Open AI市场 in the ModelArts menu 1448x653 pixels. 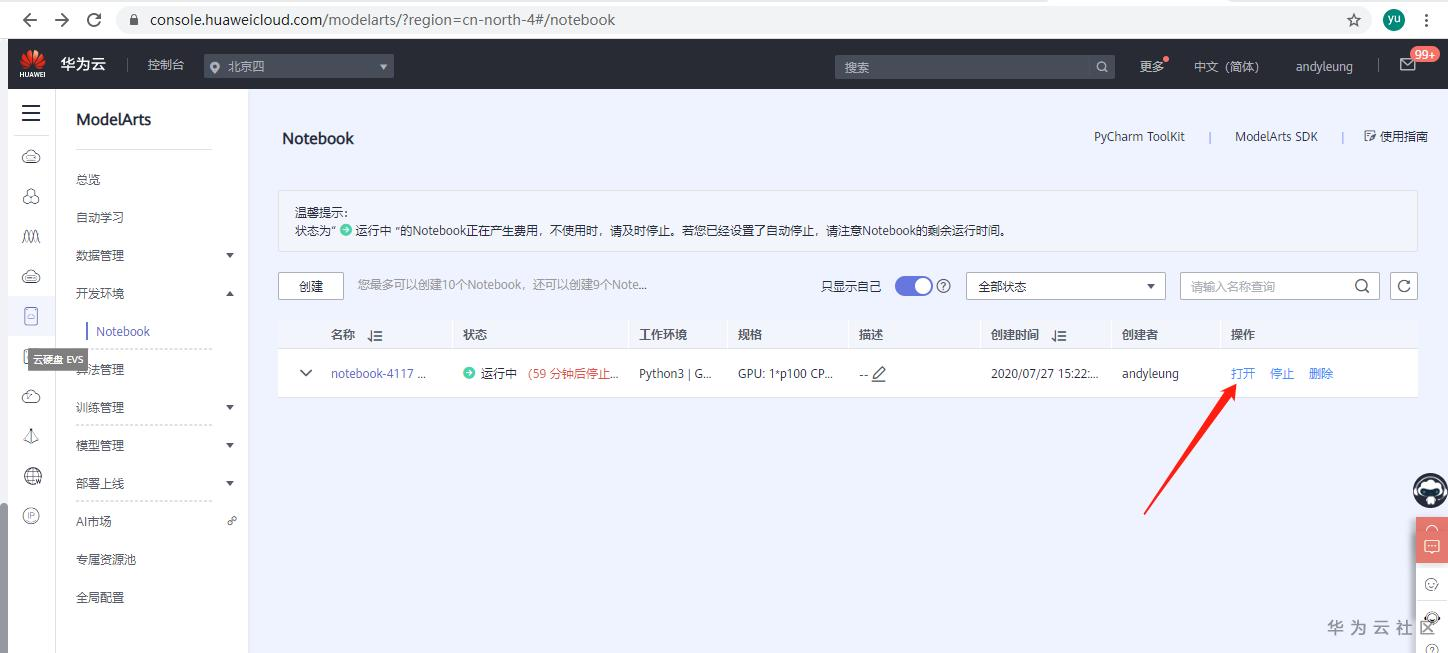tap(94, 521)
